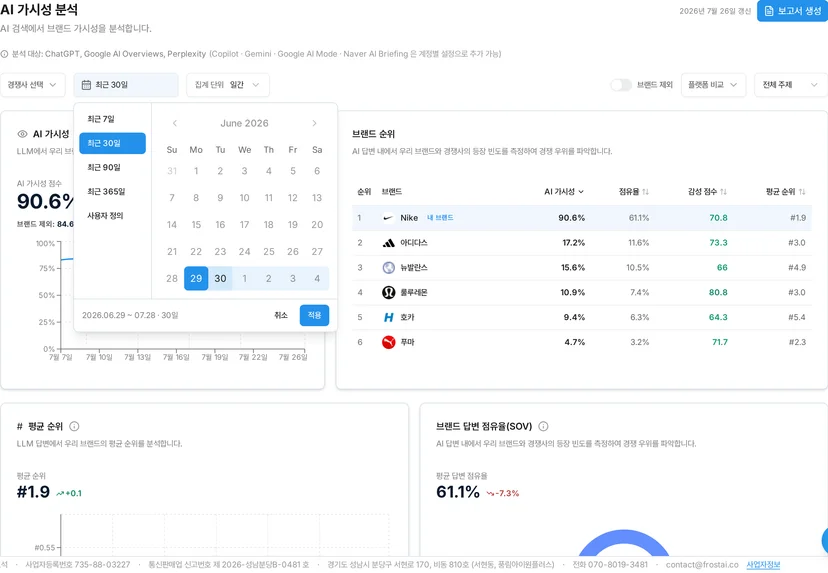Image resolution: width=828 pixels, height=573 pixels.
Task: Click the 보고서 생성 button
Action: (x=792, y=11)
